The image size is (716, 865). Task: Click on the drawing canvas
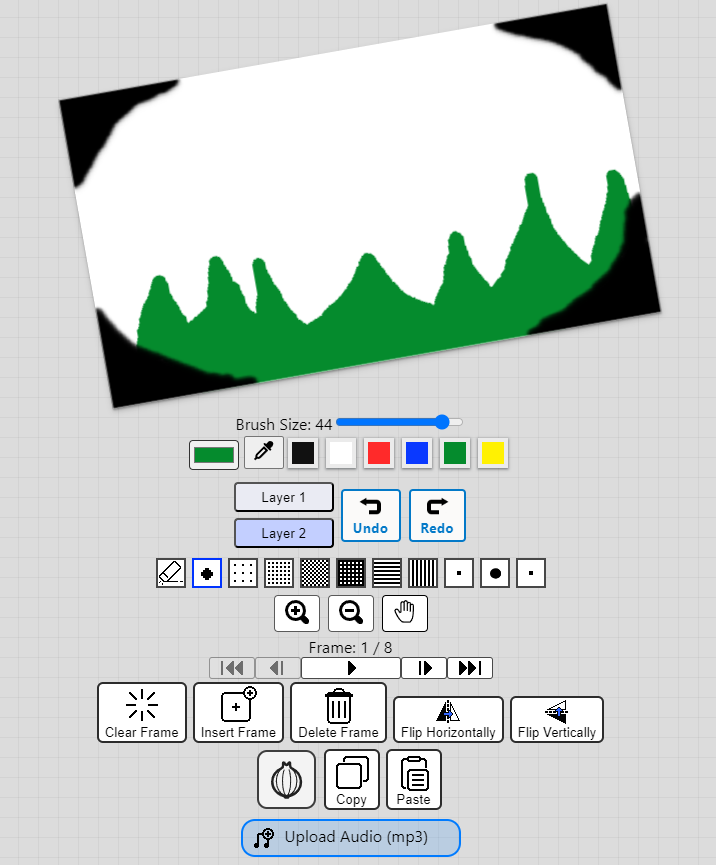pyautogui.click(x=360, y=206)
